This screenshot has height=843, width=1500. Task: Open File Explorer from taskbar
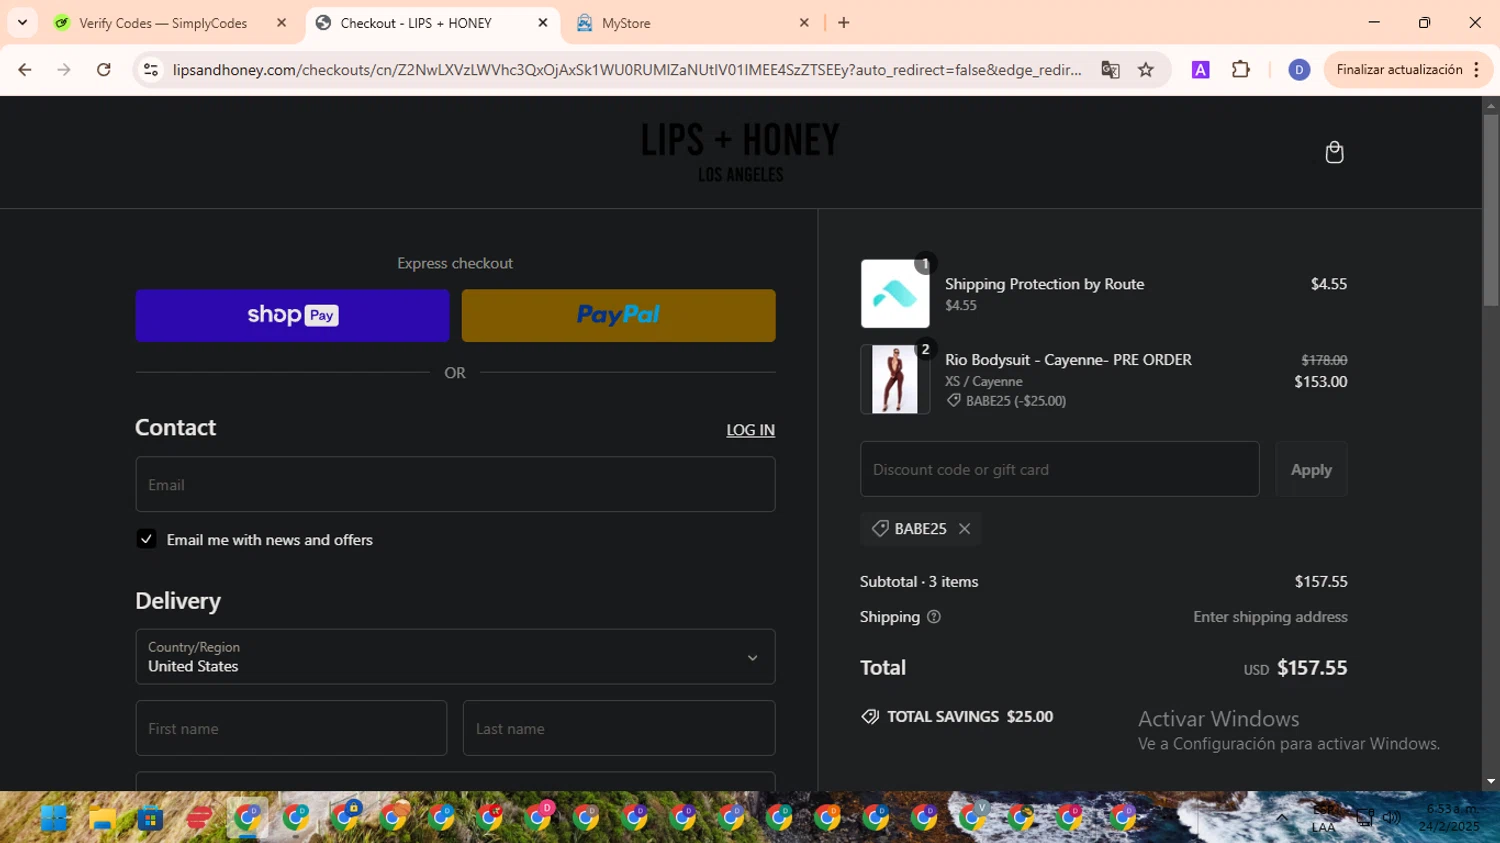[102, 819]
